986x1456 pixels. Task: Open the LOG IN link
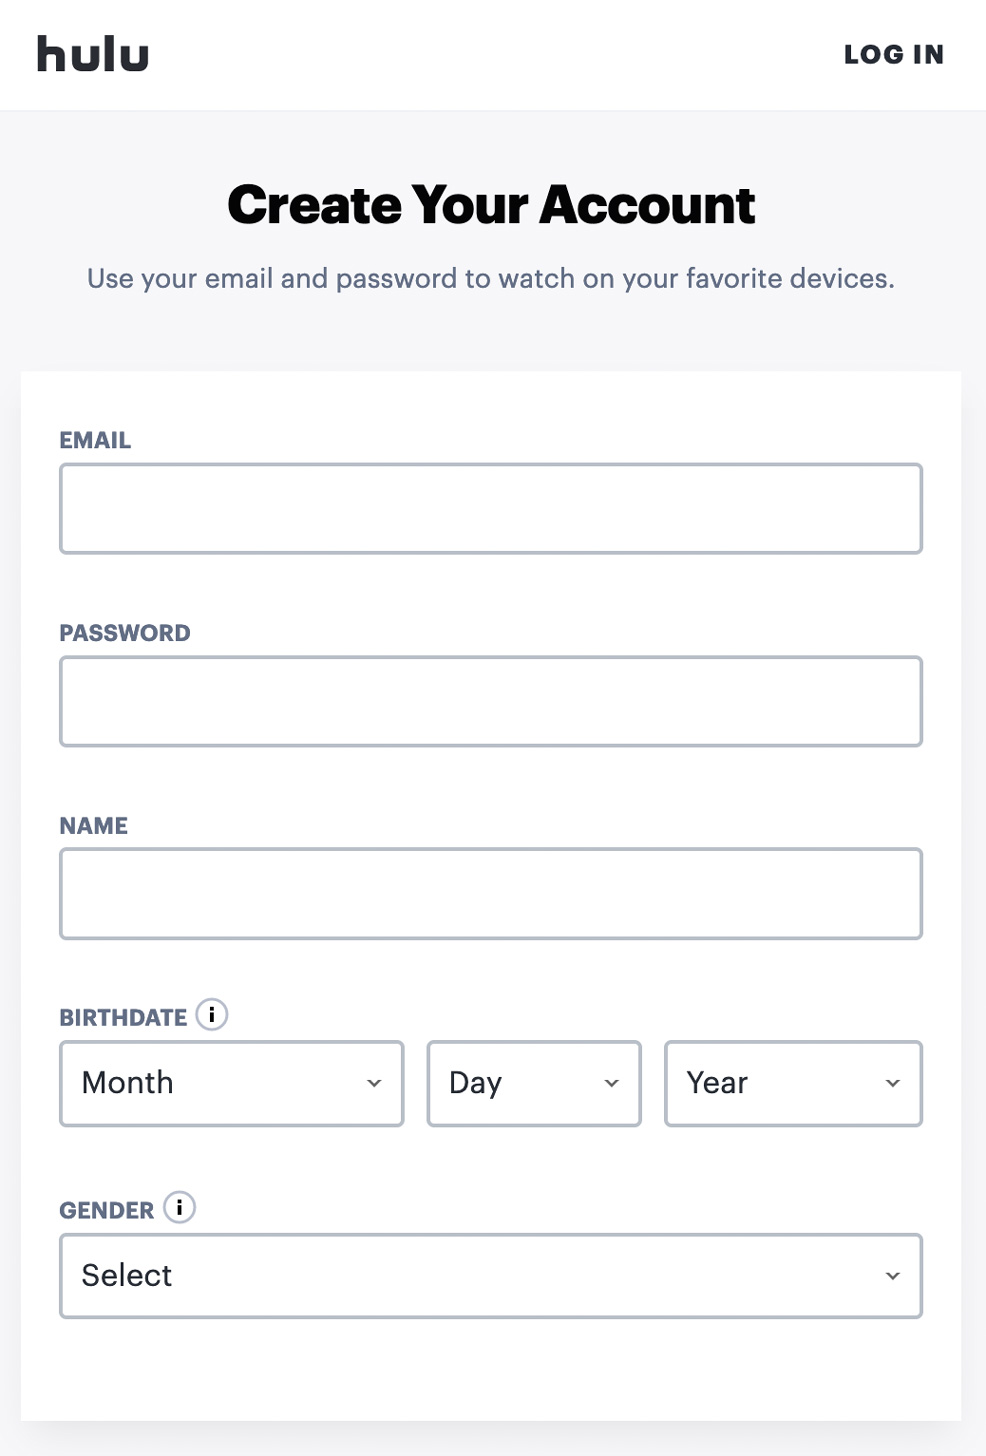(894, 54)
